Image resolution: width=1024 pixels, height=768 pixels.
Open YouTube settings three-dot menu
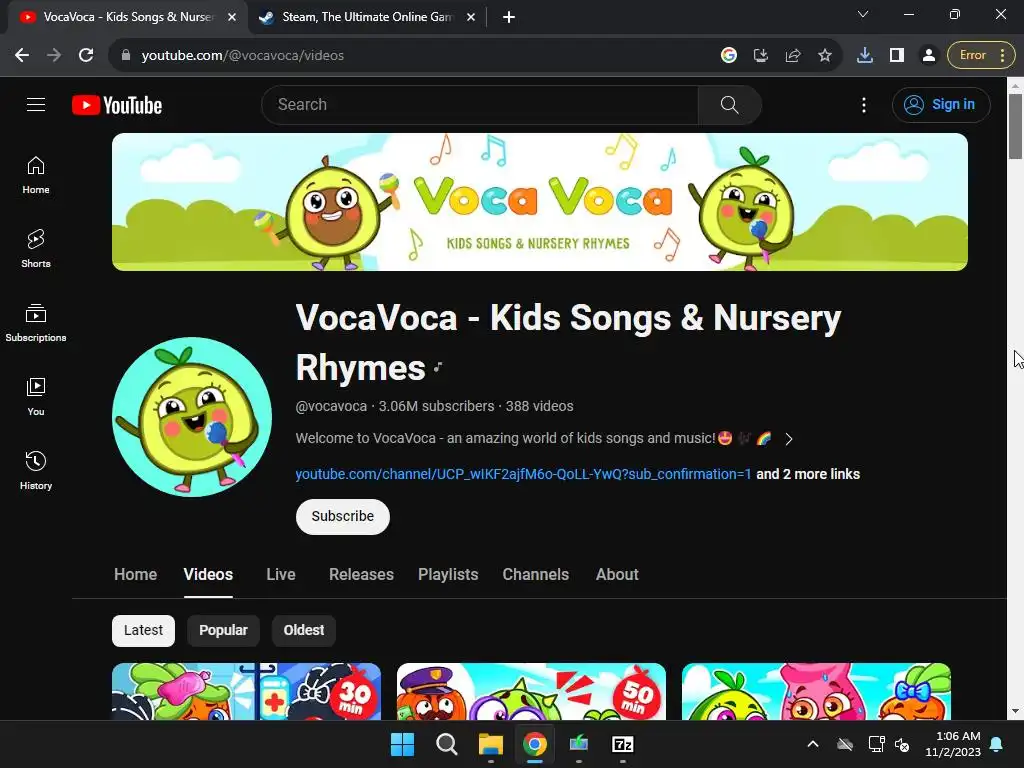coord(863,105)
